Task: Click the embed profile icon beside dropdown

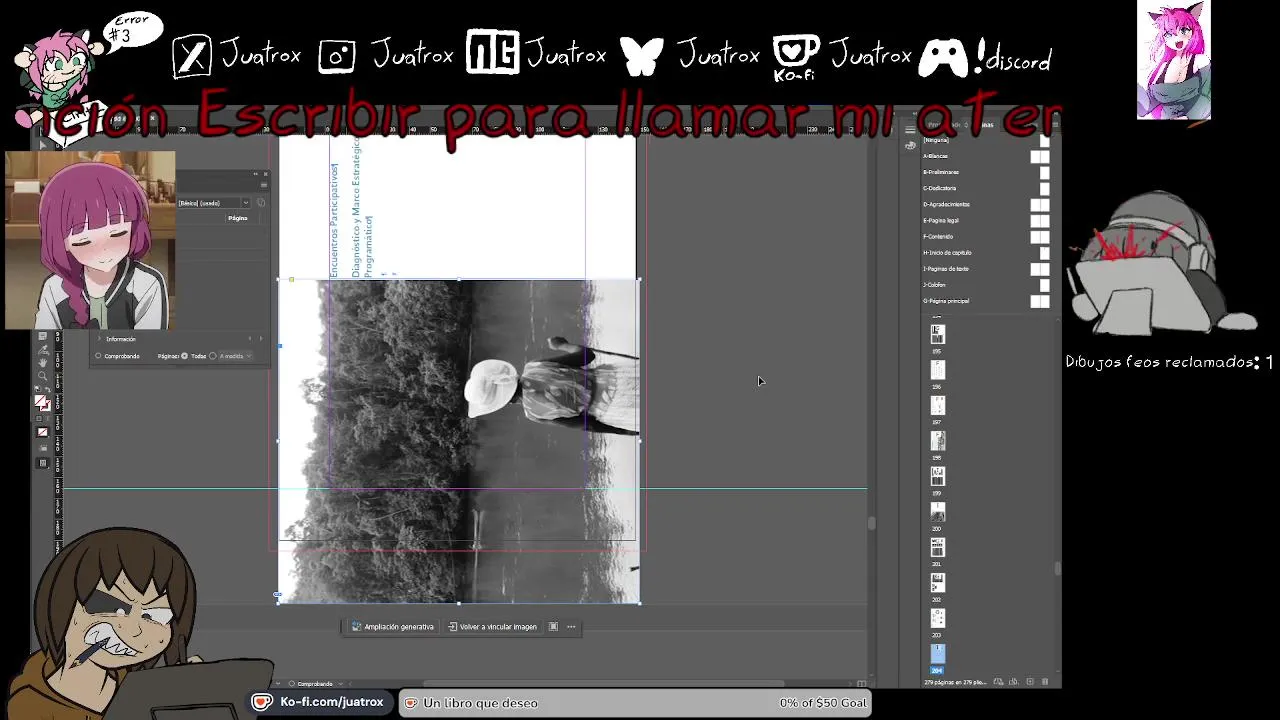Action: [261, 203]
